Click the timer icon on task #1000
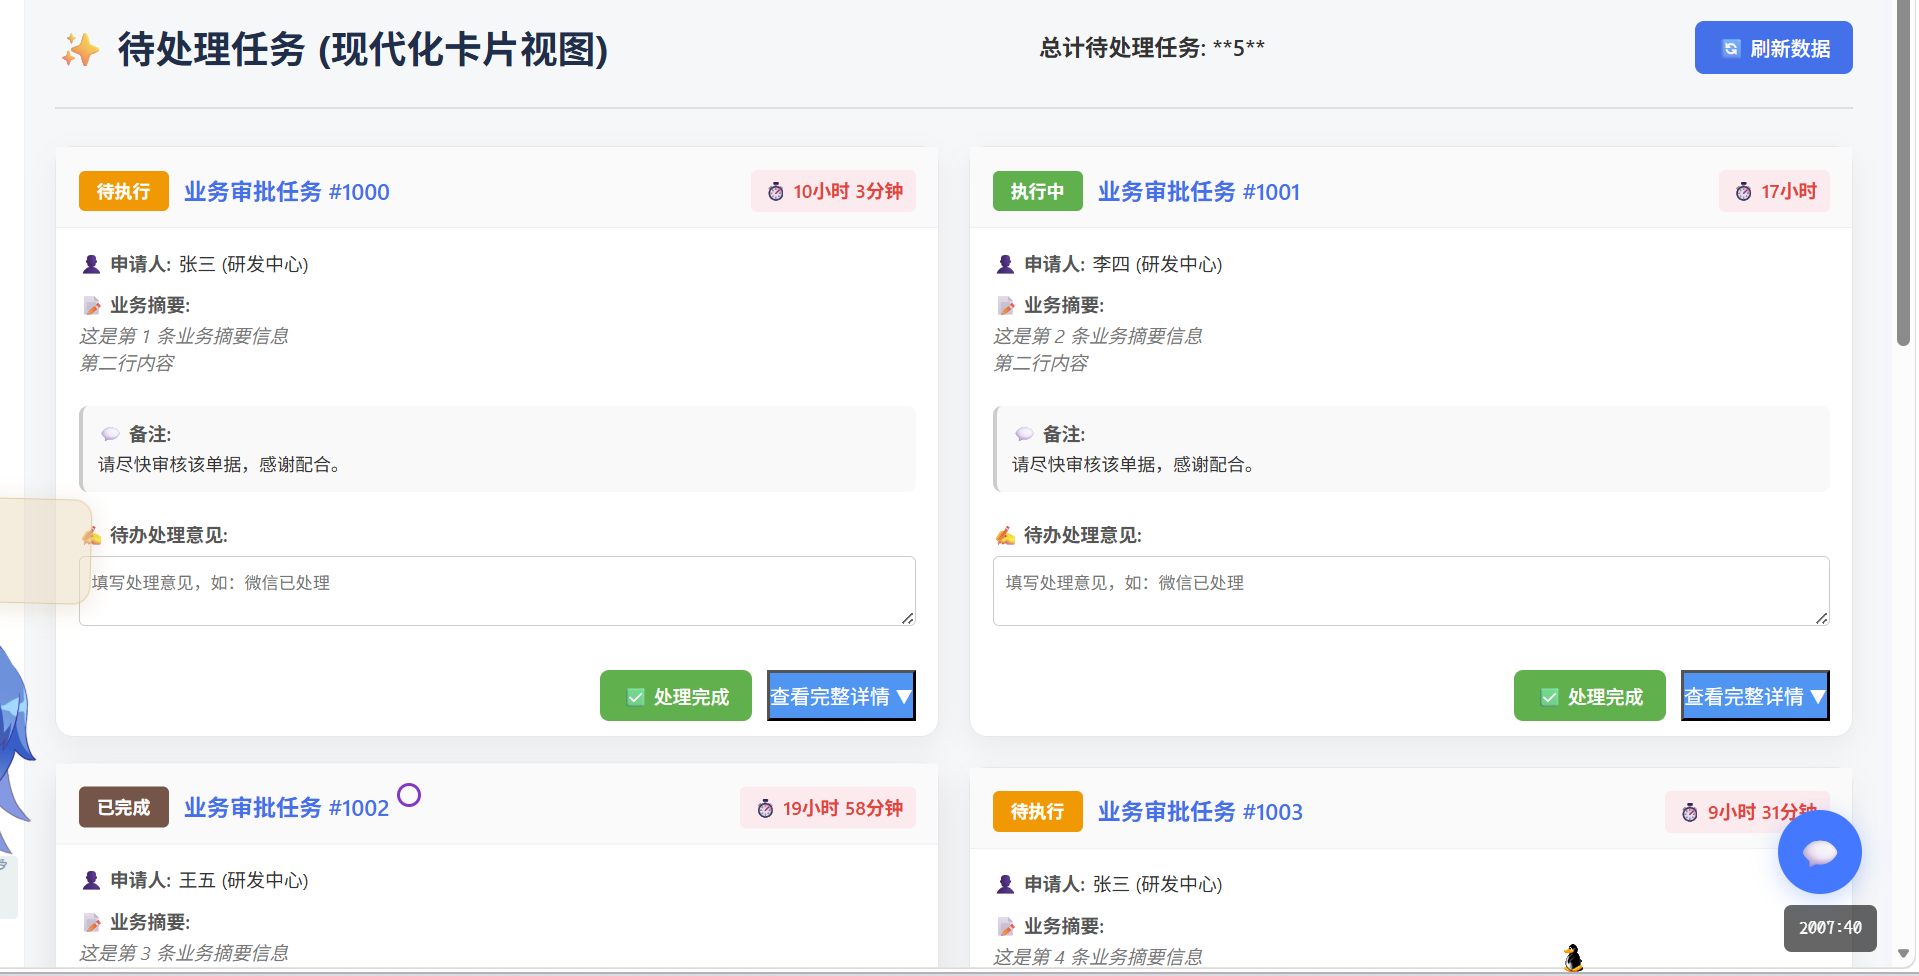Viewport: 1919px width, 976px height. pyautogui.click(x=776, y=192)
